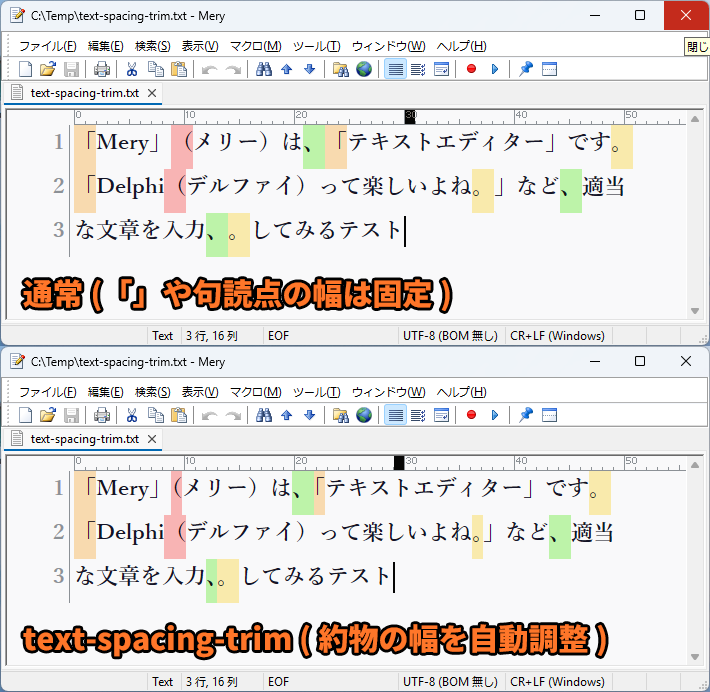Click red record macro button in bottom window
The image size is (710, 692).
471,415
